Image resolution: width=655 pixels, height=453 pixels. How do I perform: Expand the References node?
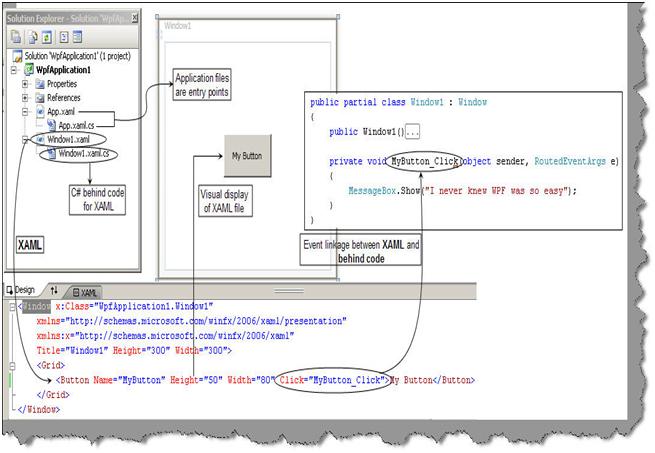tap(25, 98)
